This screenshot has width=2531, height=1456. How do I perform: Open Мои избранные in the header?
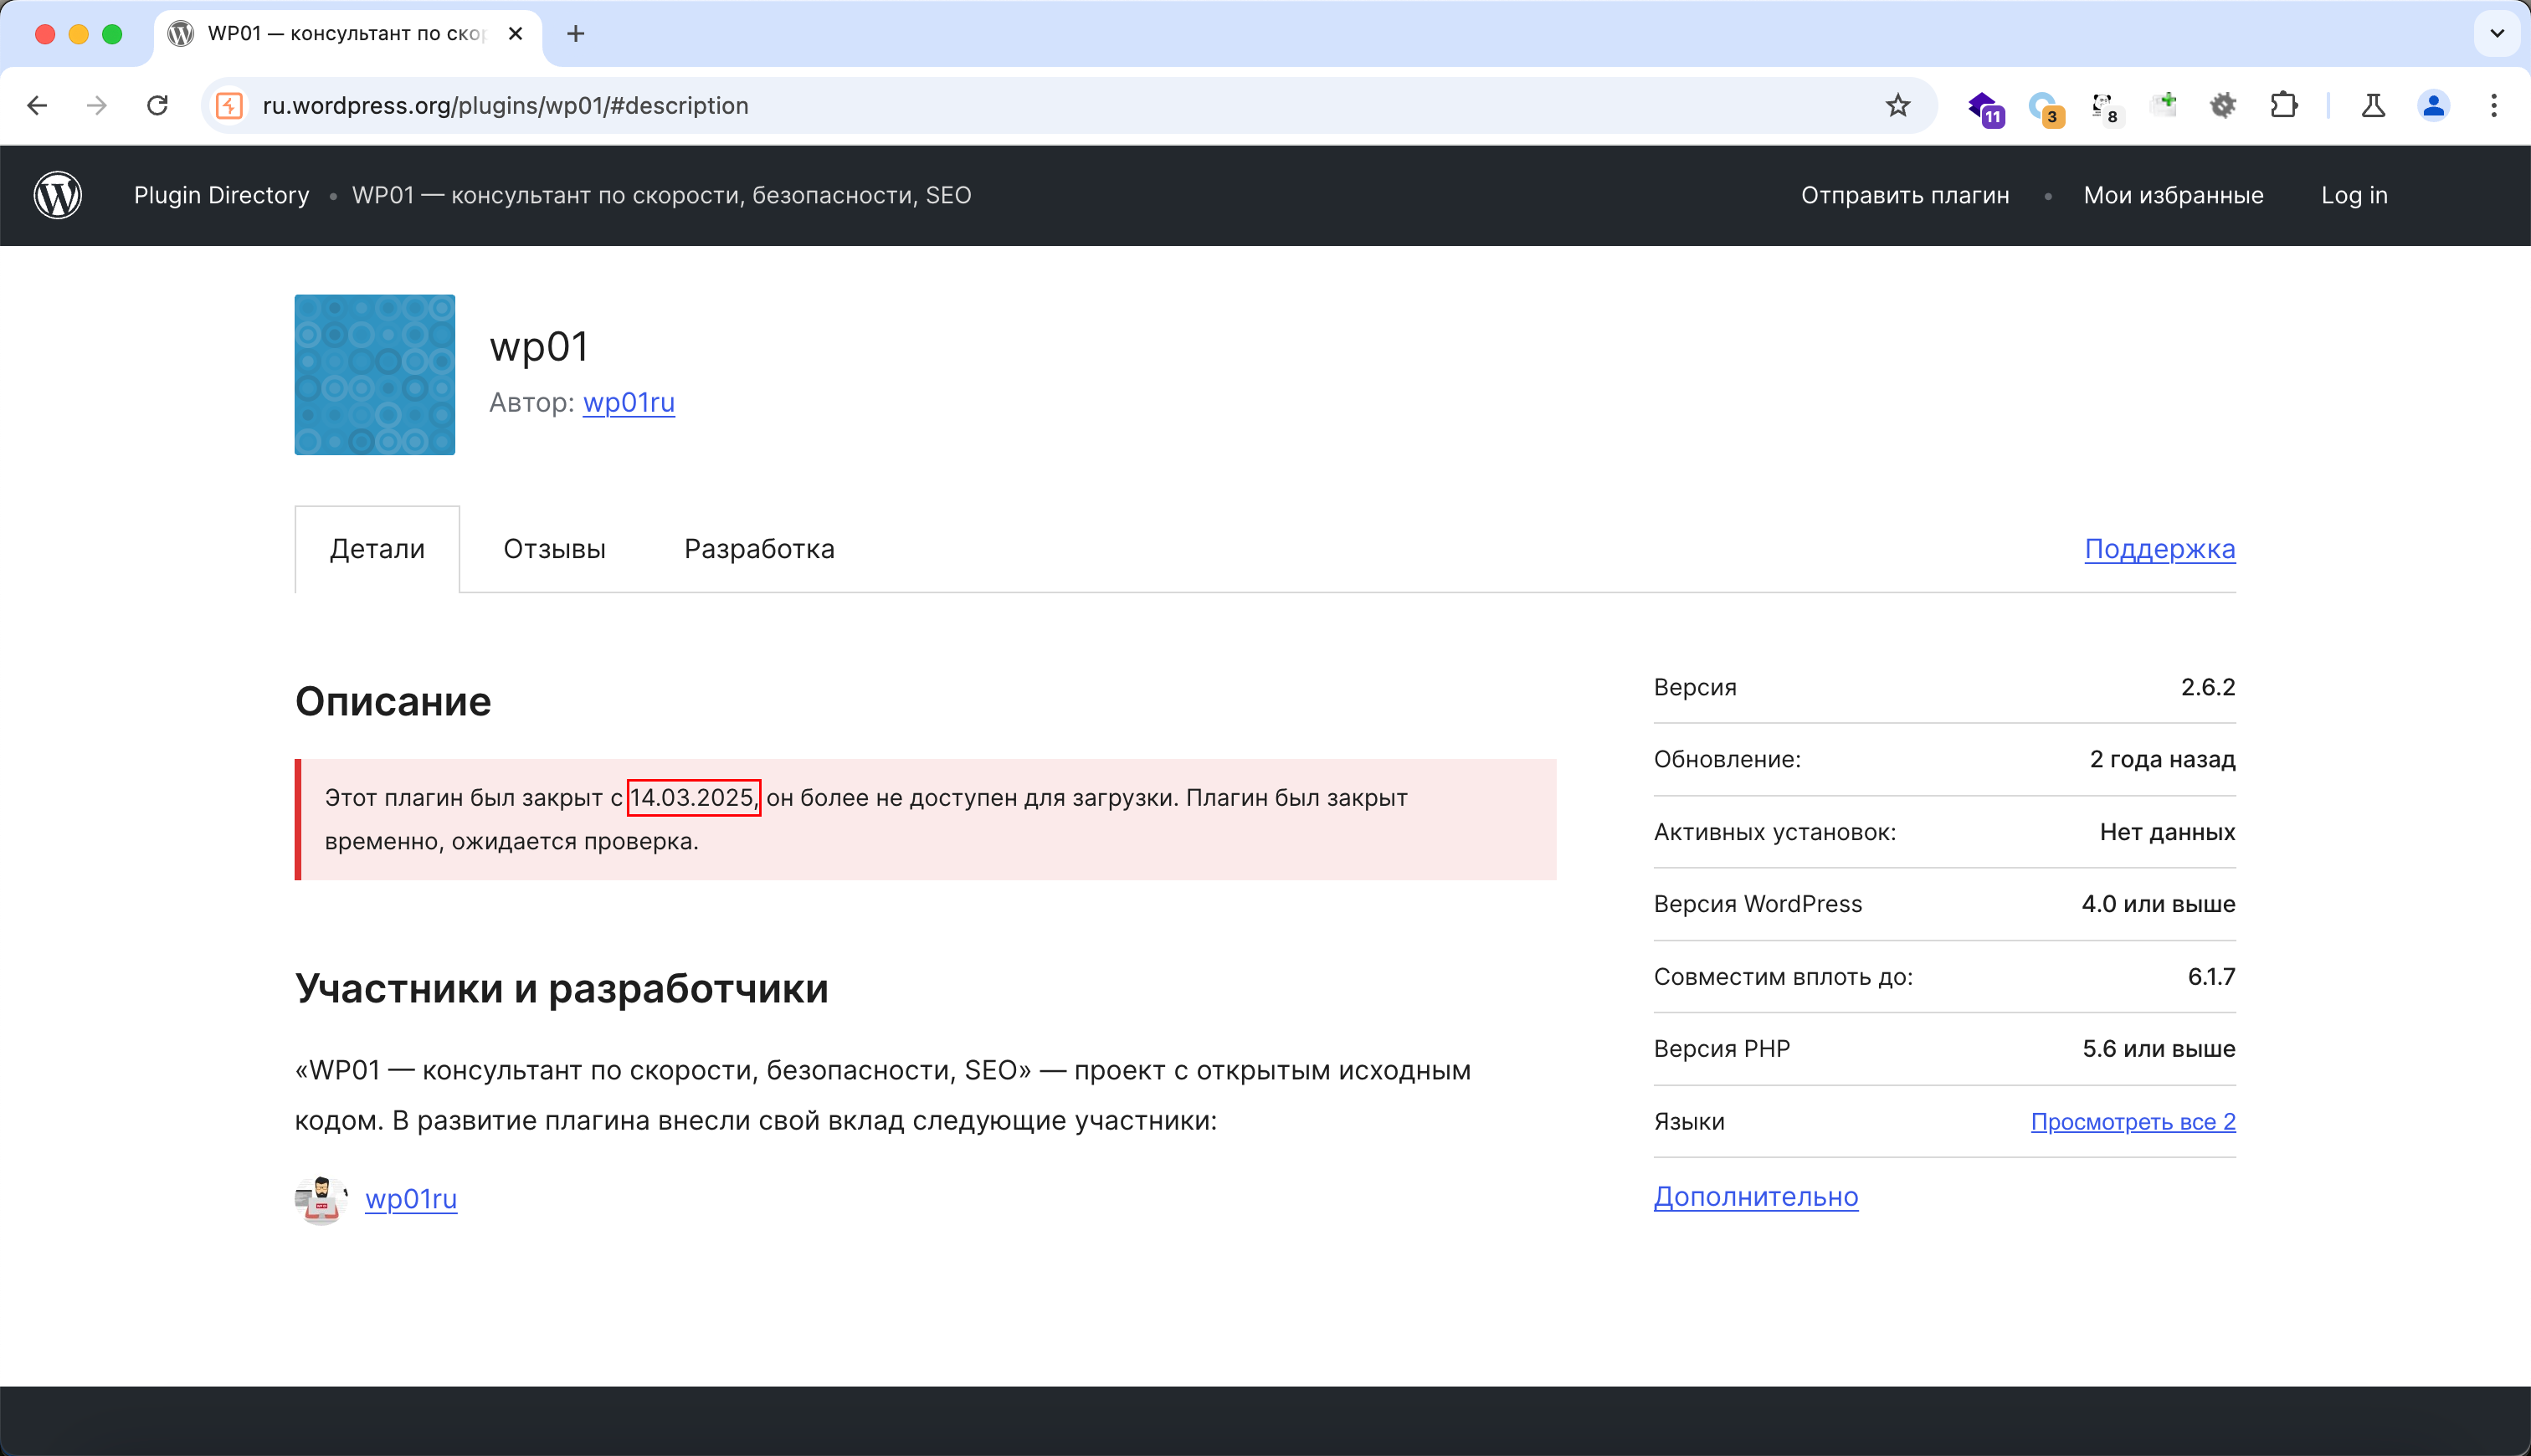2173,195
